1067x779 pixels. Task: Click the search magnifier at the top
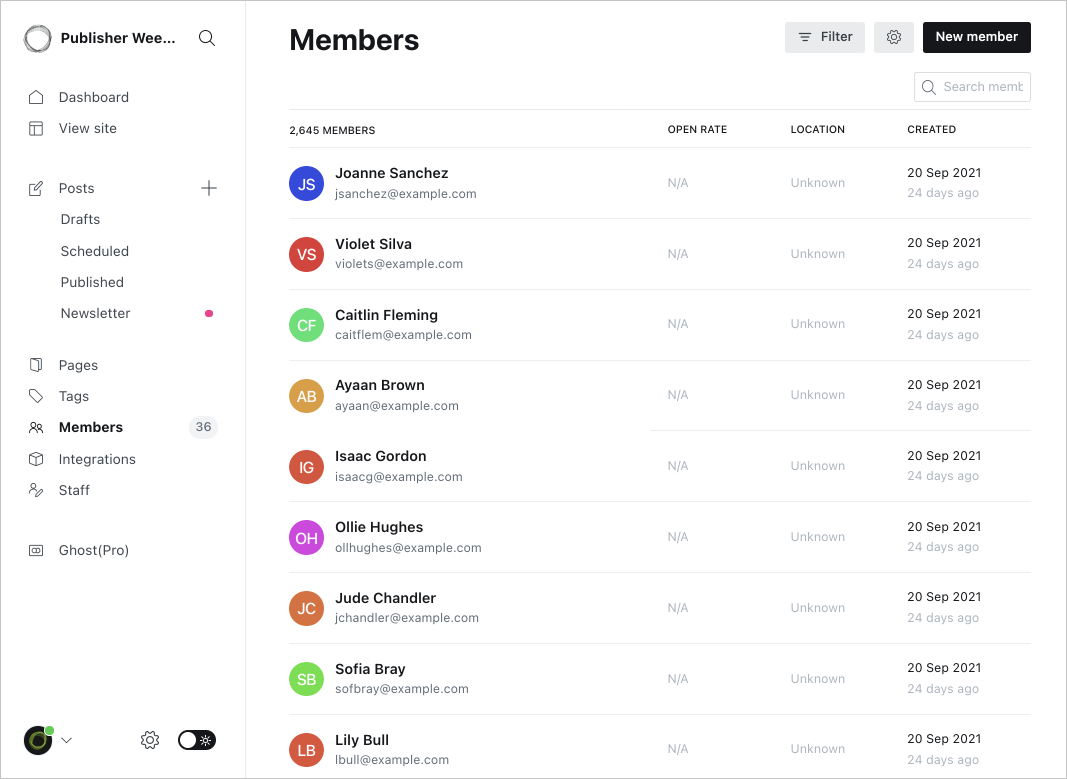[x=206, y=38]
